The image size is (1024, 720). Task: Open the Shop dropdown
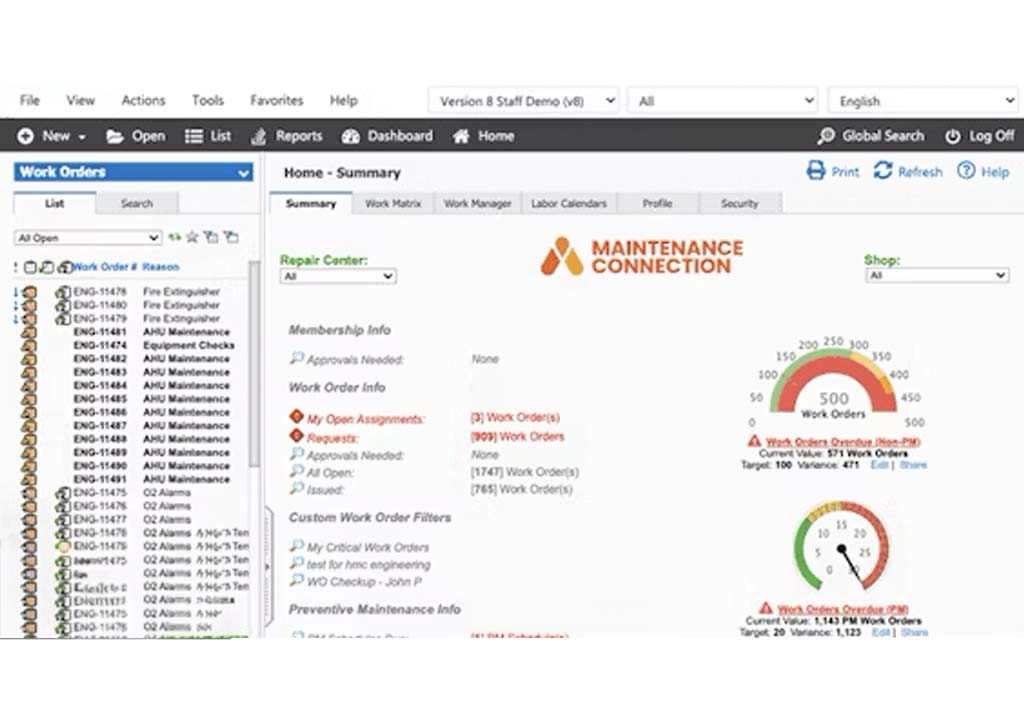pos(936,275)
